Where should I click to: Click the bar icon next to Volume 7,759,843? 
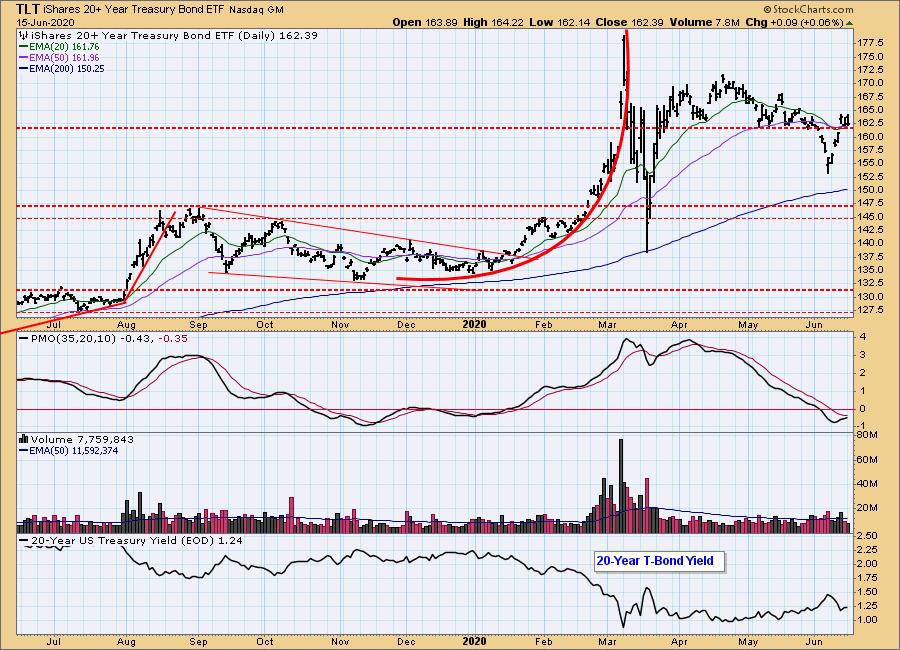pyautogui.click(x=24, y=439)
